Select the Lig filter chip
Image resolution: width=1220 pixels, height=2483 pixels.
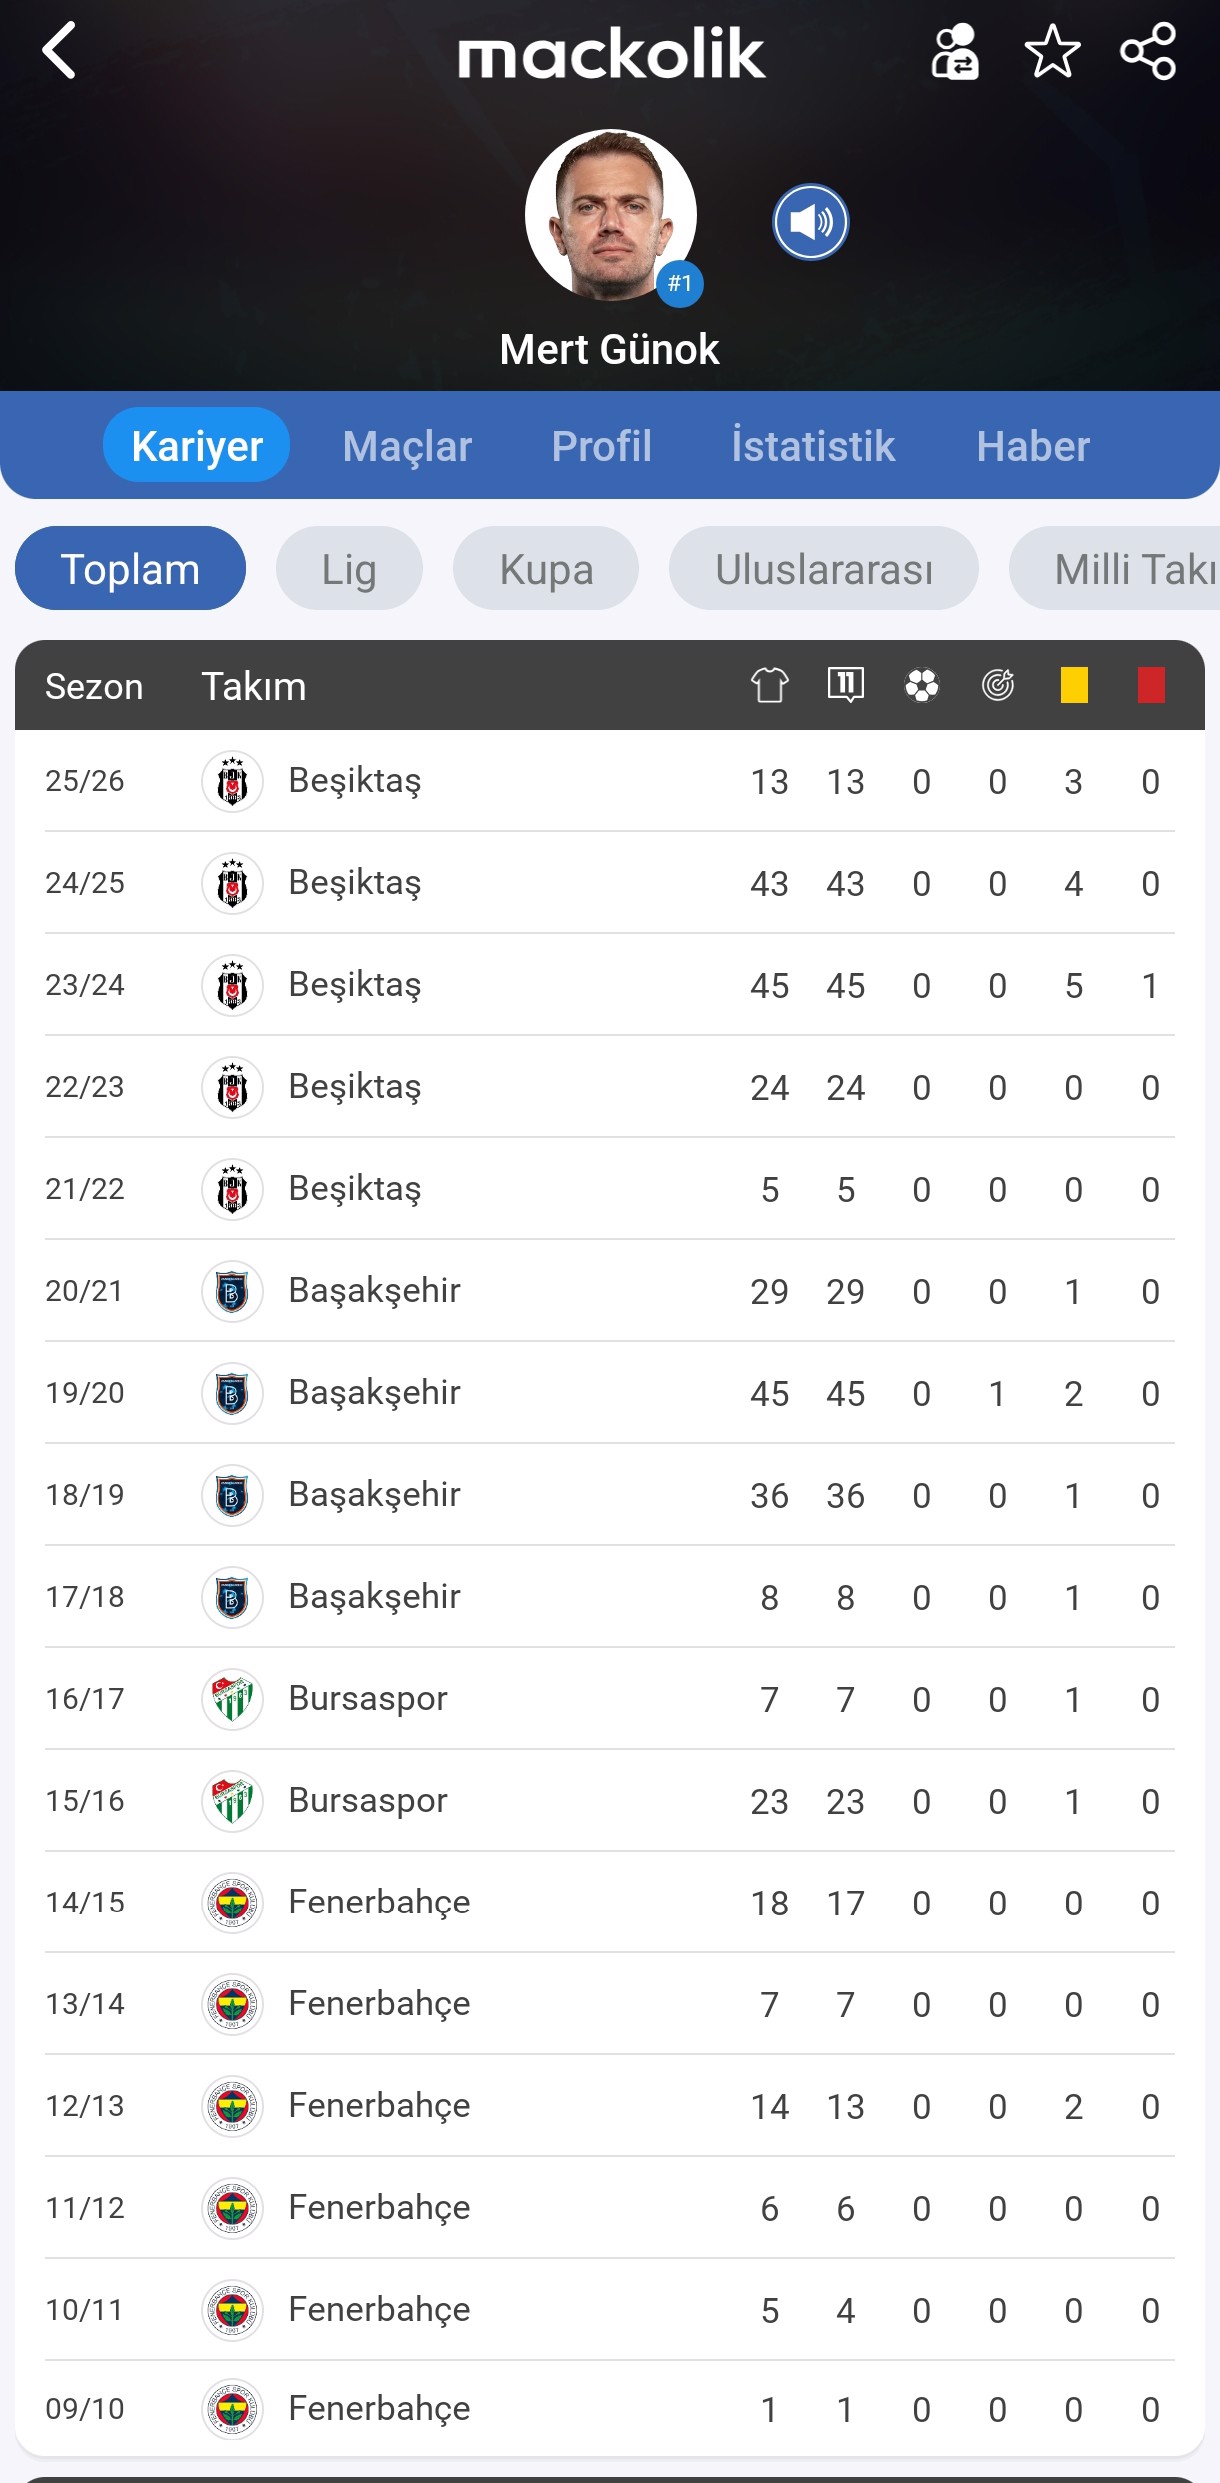349,569
